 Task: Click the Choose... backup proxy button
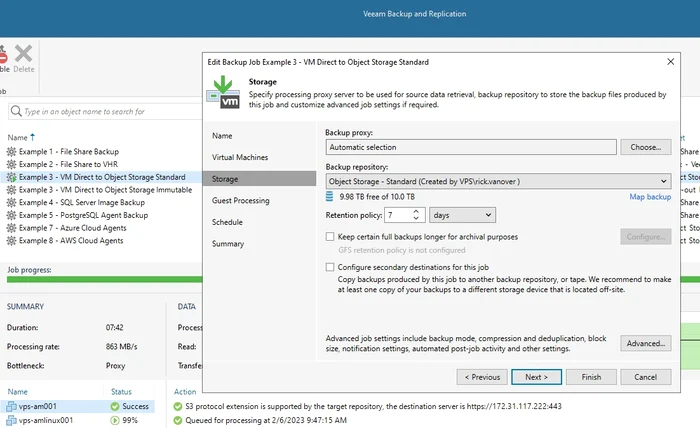pos(646,147)
